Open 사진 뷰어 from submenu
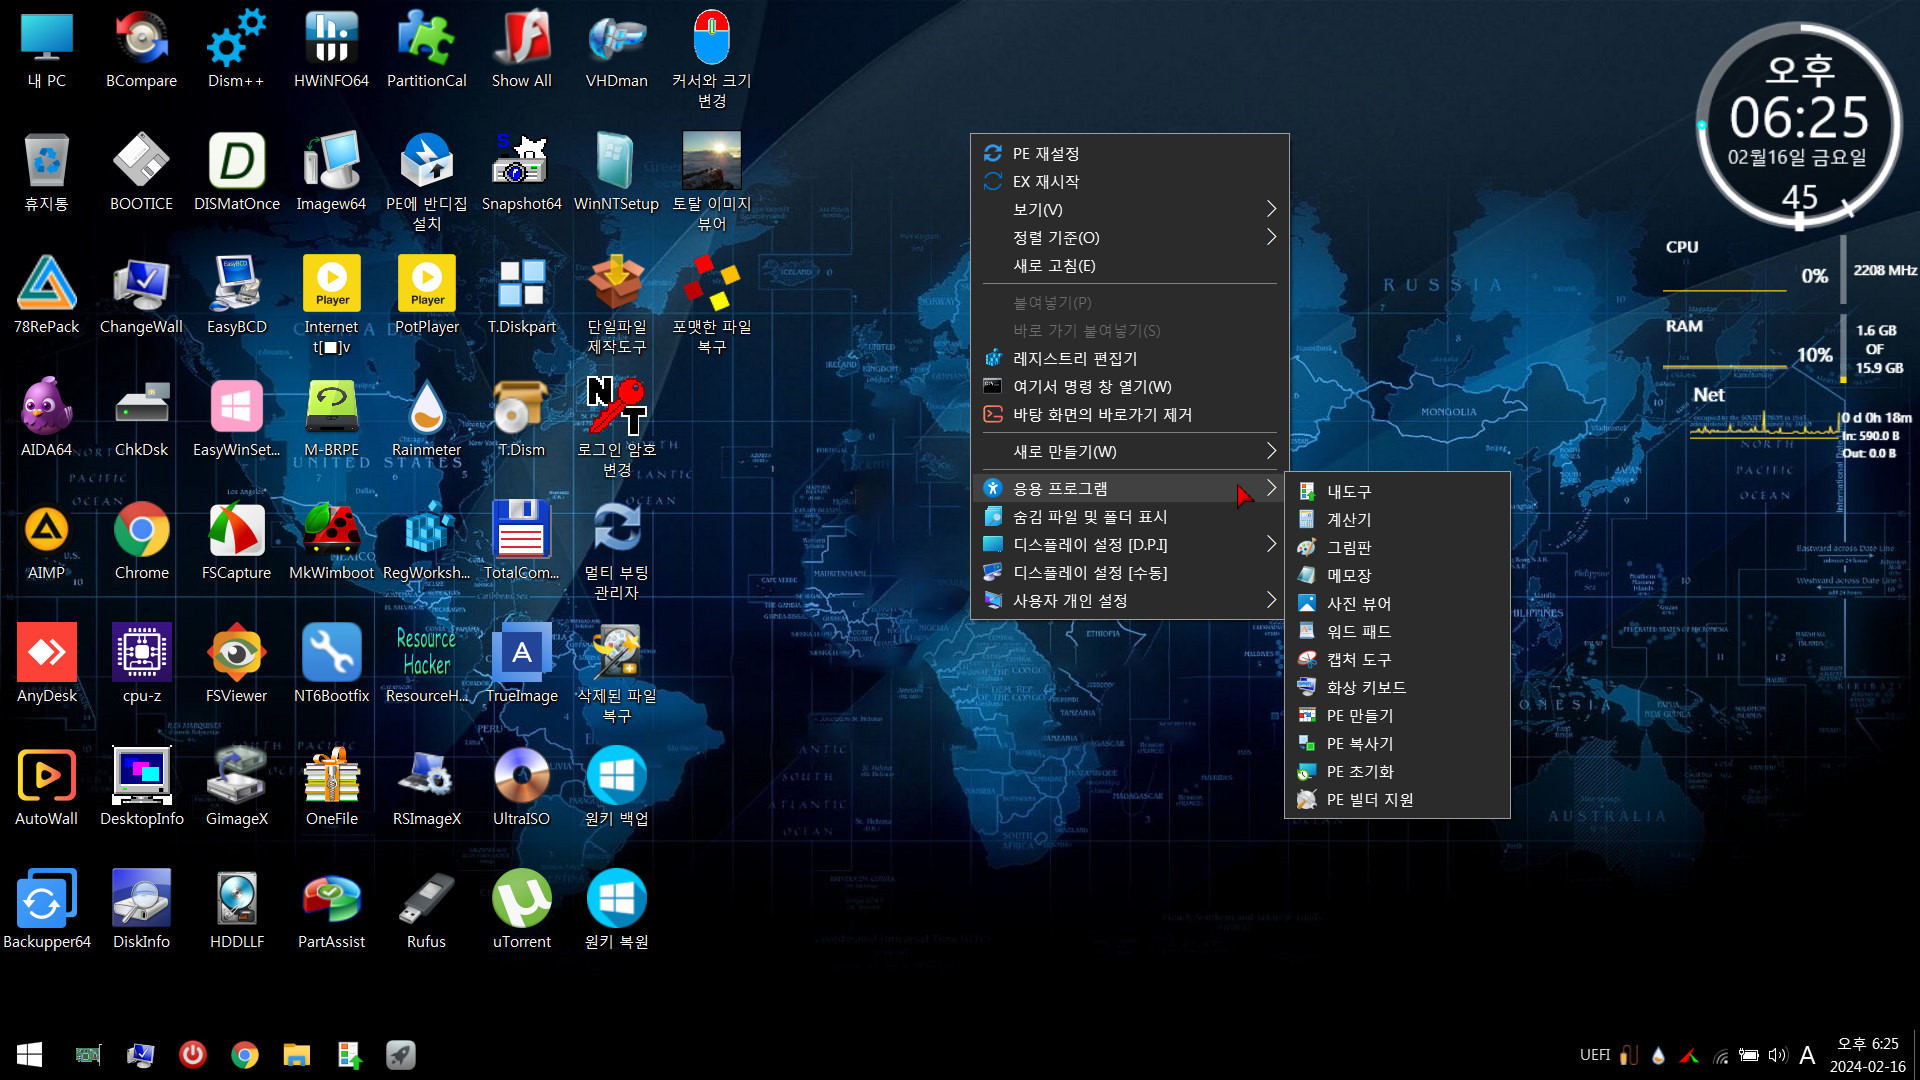 [1397, 604]
